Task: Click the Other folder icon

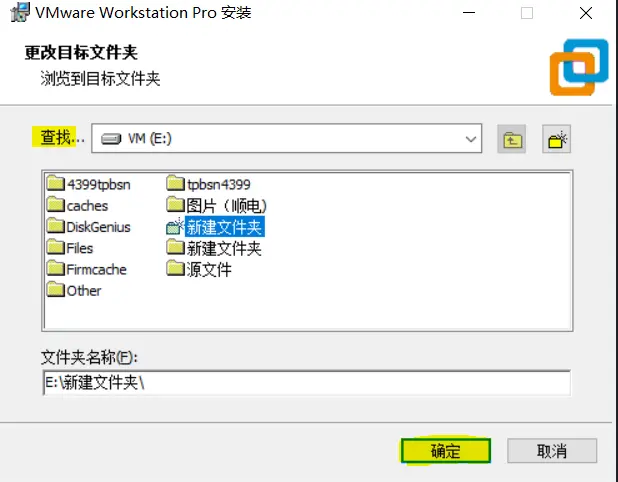Action: (x=56, y=290)
